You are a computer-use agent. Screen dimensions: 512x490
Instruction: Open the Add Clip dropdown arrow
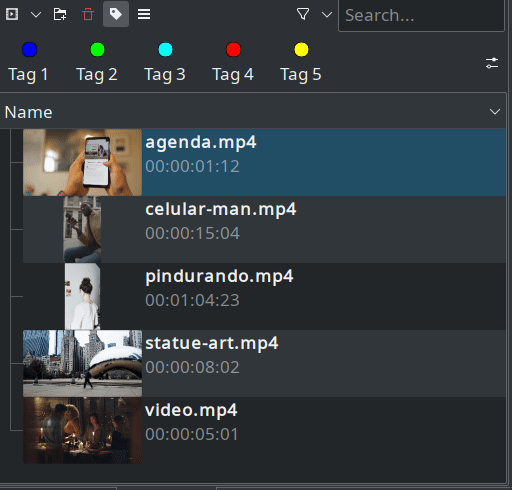tap(36, 15)
